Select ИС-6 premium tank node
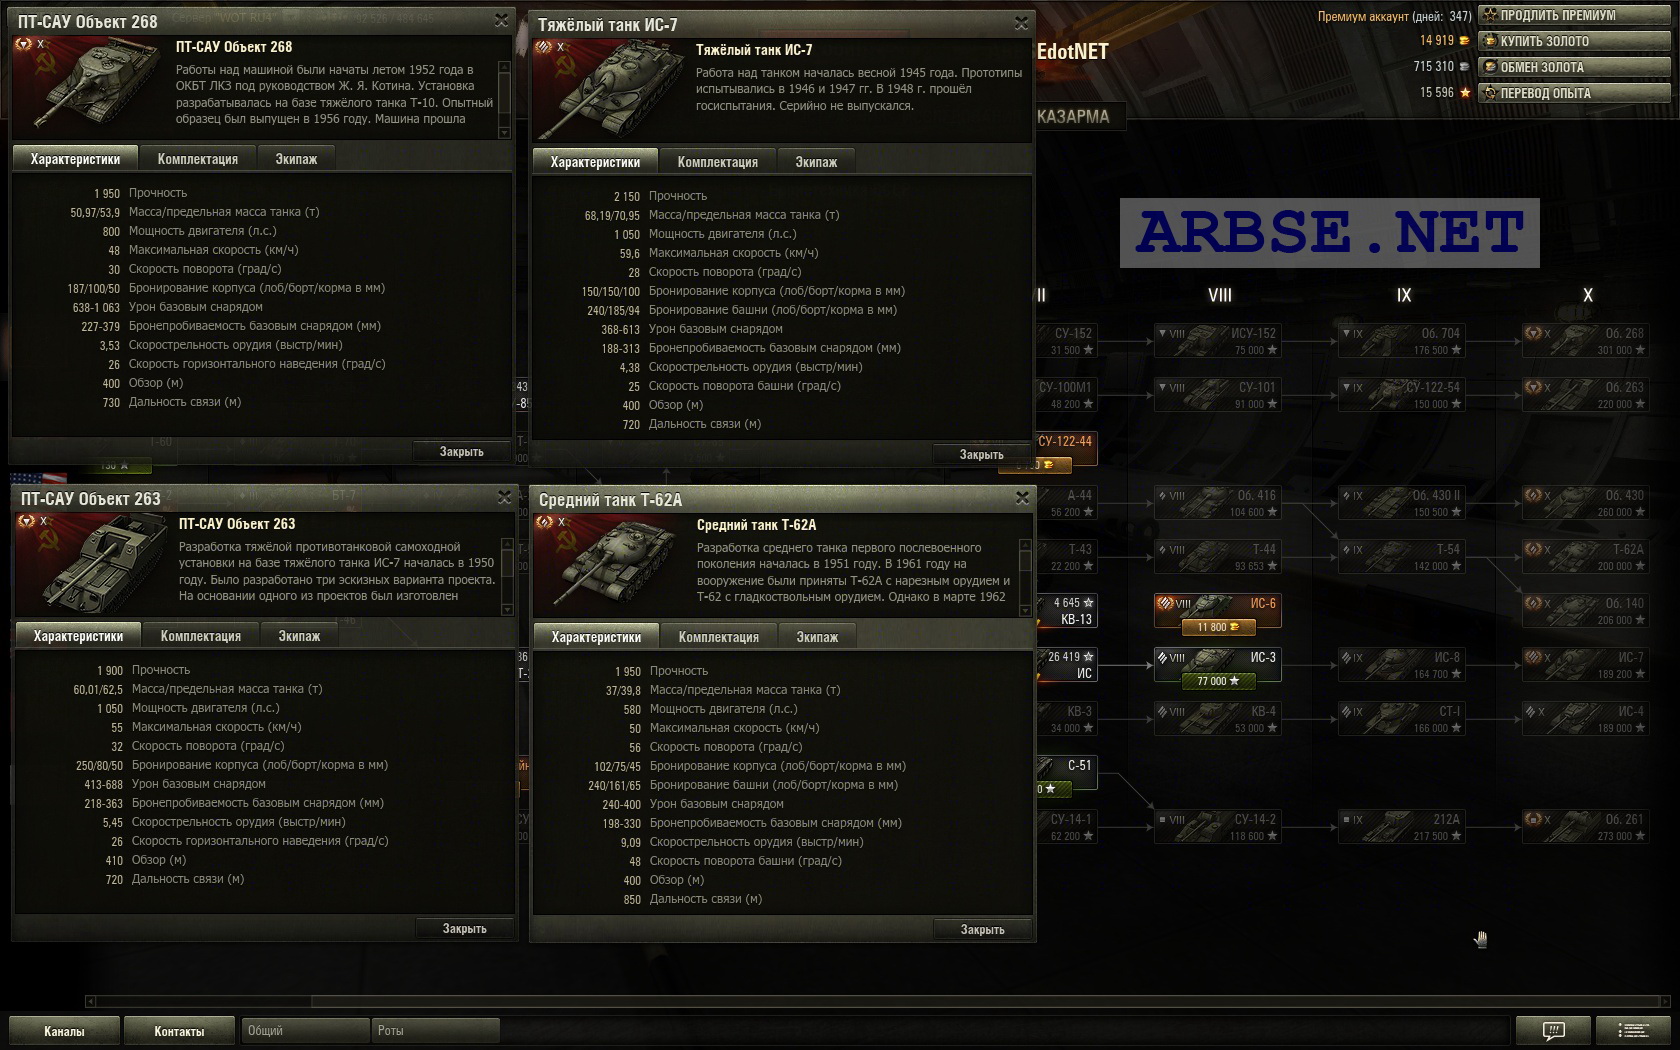This screenshot has height=1050, width=1680. [x=1217, y=611]
